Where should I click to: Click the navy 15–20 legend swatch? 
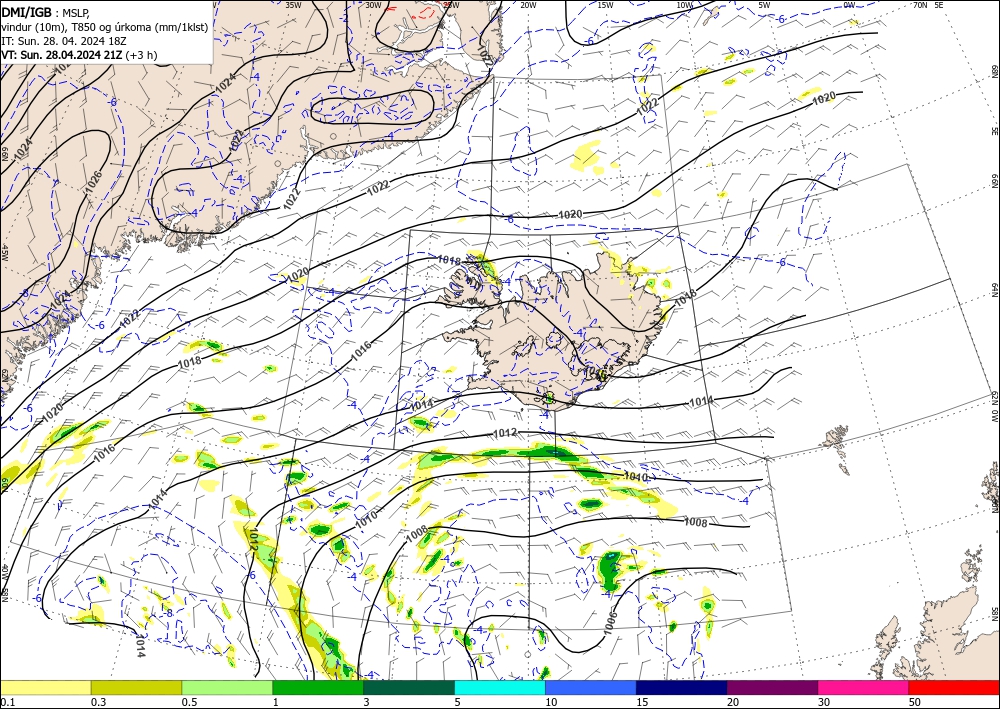click(682, 687)
